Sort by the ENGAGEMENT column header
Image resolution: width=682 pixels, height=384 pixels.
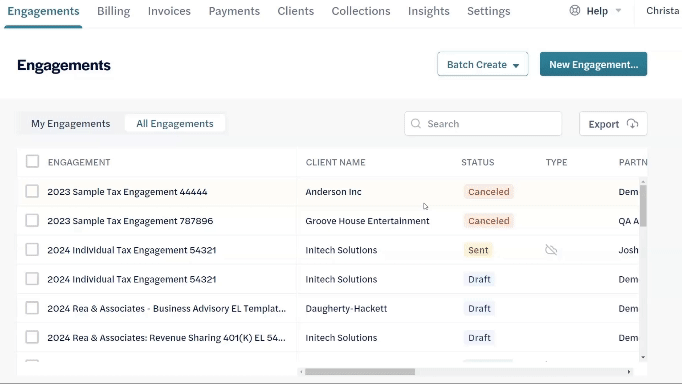[x=79, y=162]
